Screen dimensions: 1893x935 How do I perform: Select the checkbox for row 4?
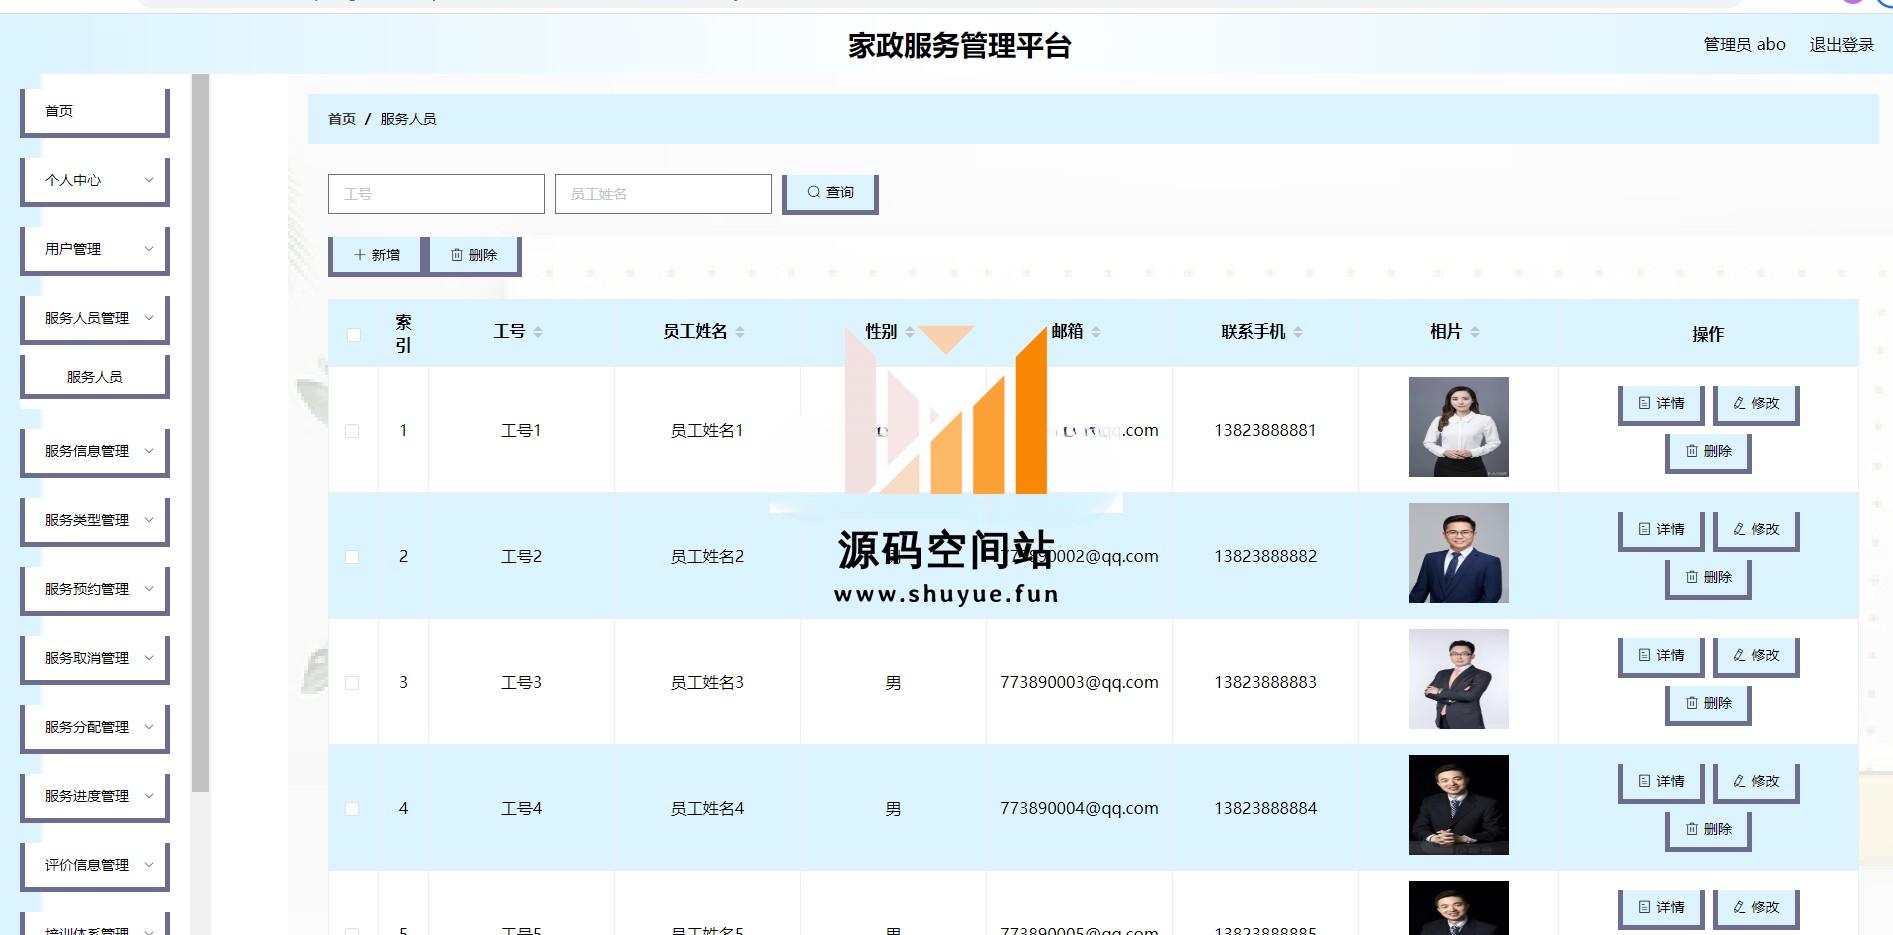352,809
